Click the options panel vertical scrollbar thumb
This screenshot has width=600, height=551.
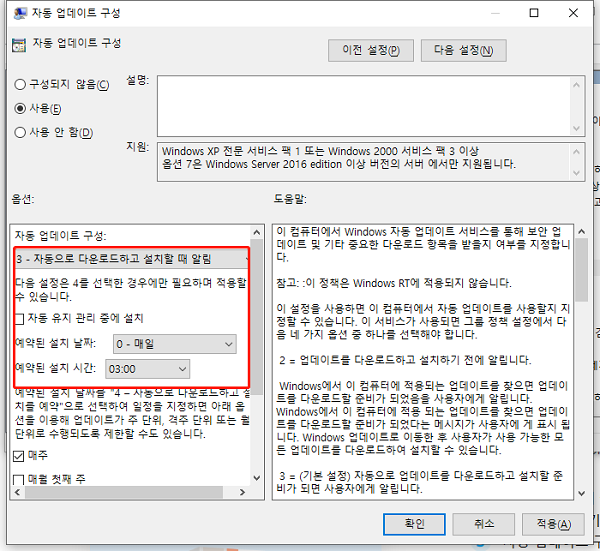pyautogui.click(x=257, y=316)
